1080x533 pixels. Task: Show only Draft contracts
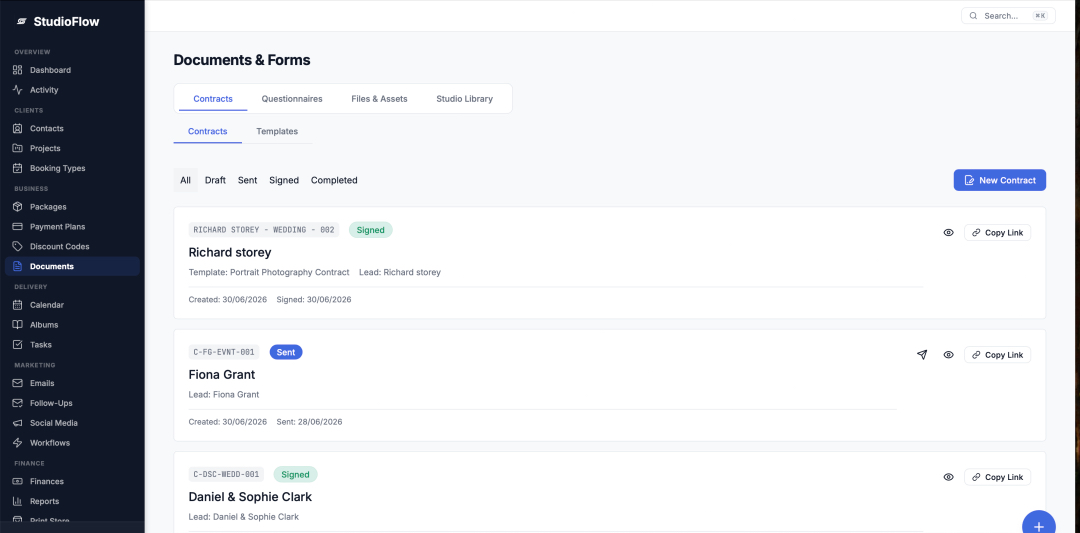215,180
